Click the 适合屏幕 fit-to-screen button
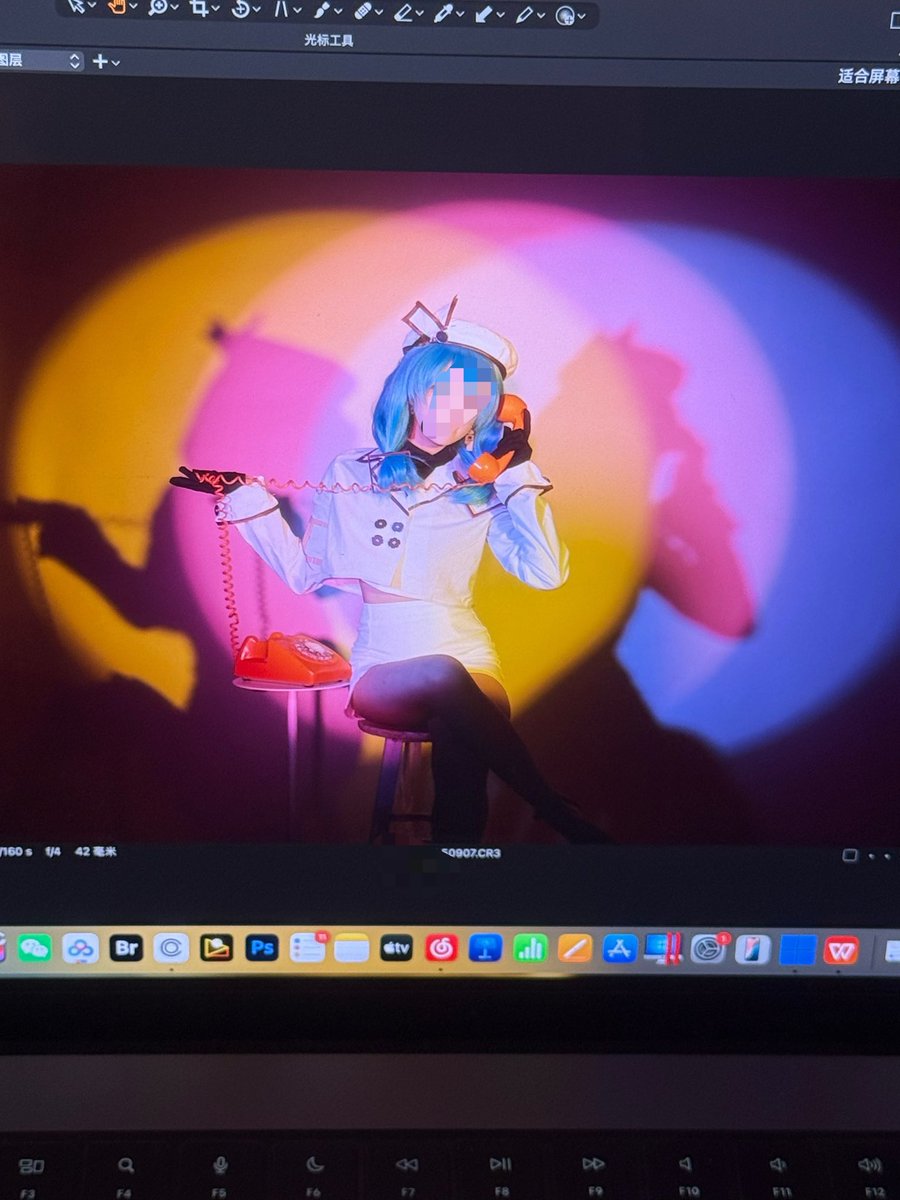Image resolution: width=900 pixels, height=1200 pixels. coord(868,76)
